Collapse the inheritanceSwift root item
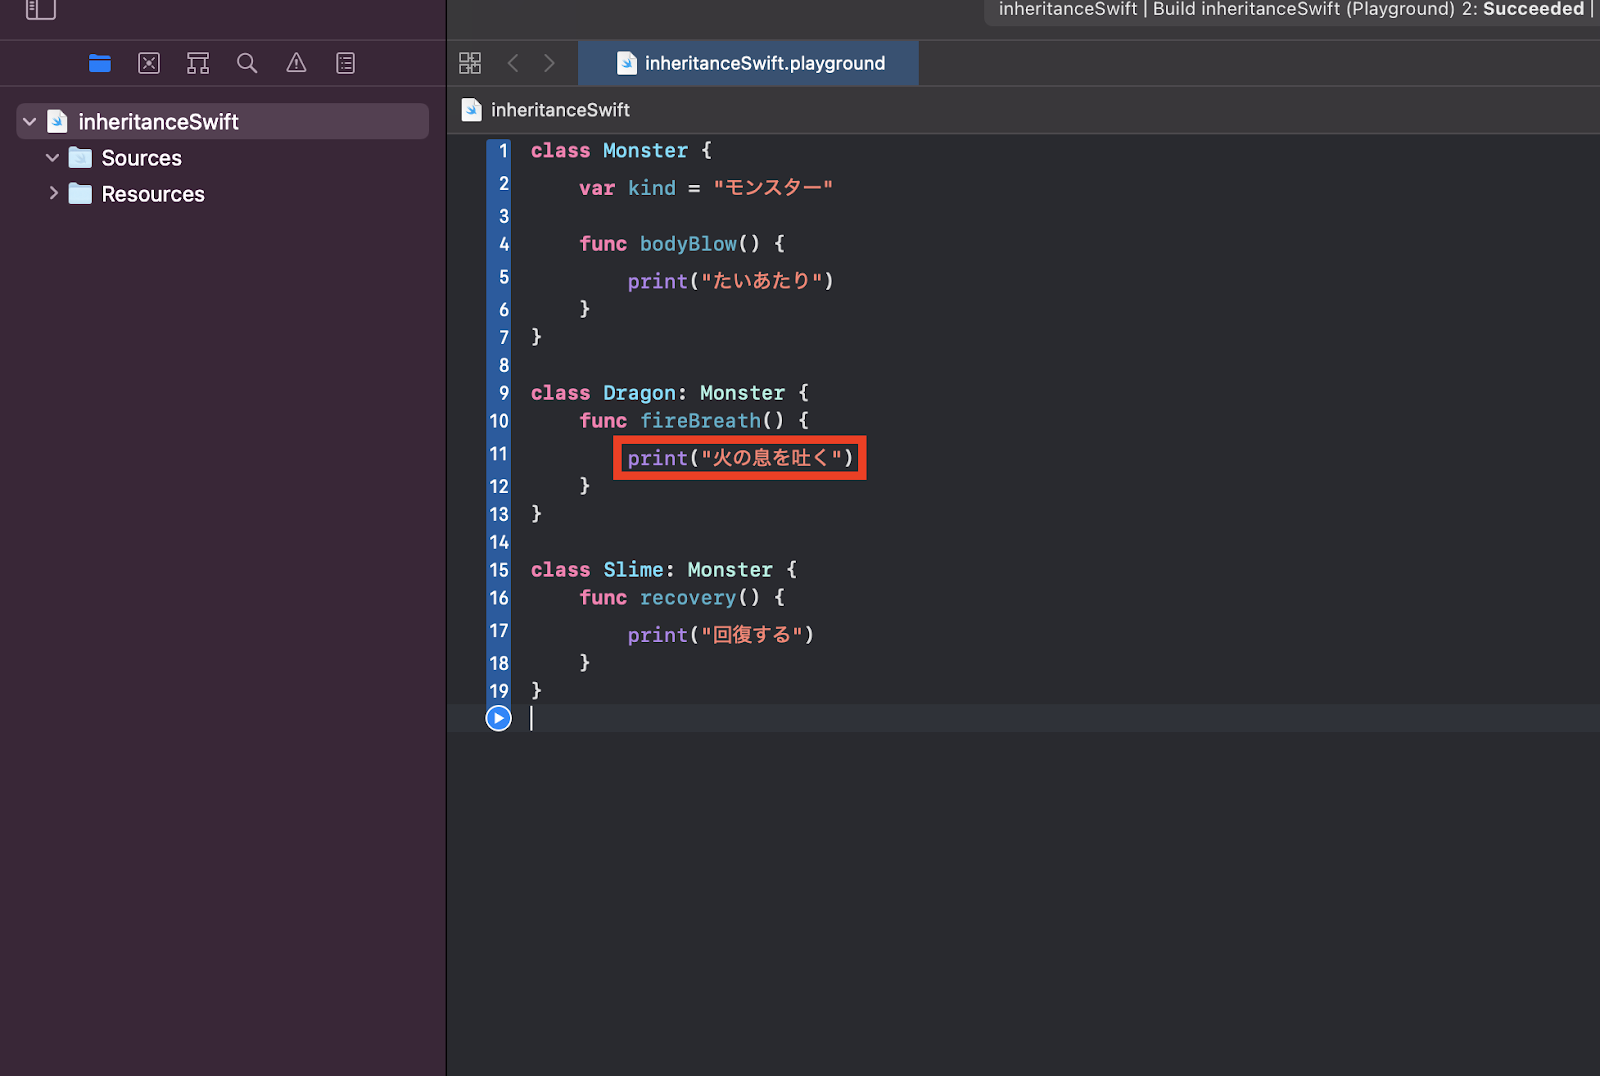The height and width of the screenshot is (1076, 1600). pos(30,122)
